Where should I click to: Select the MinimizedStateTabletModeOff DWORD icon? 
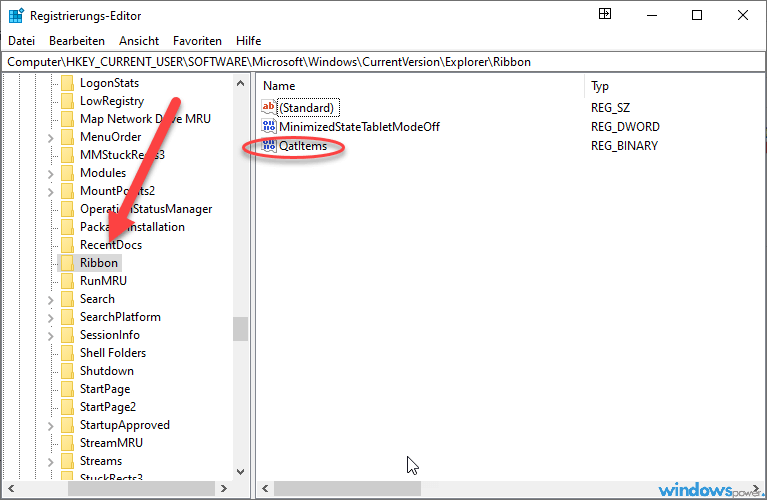[269, 127]
